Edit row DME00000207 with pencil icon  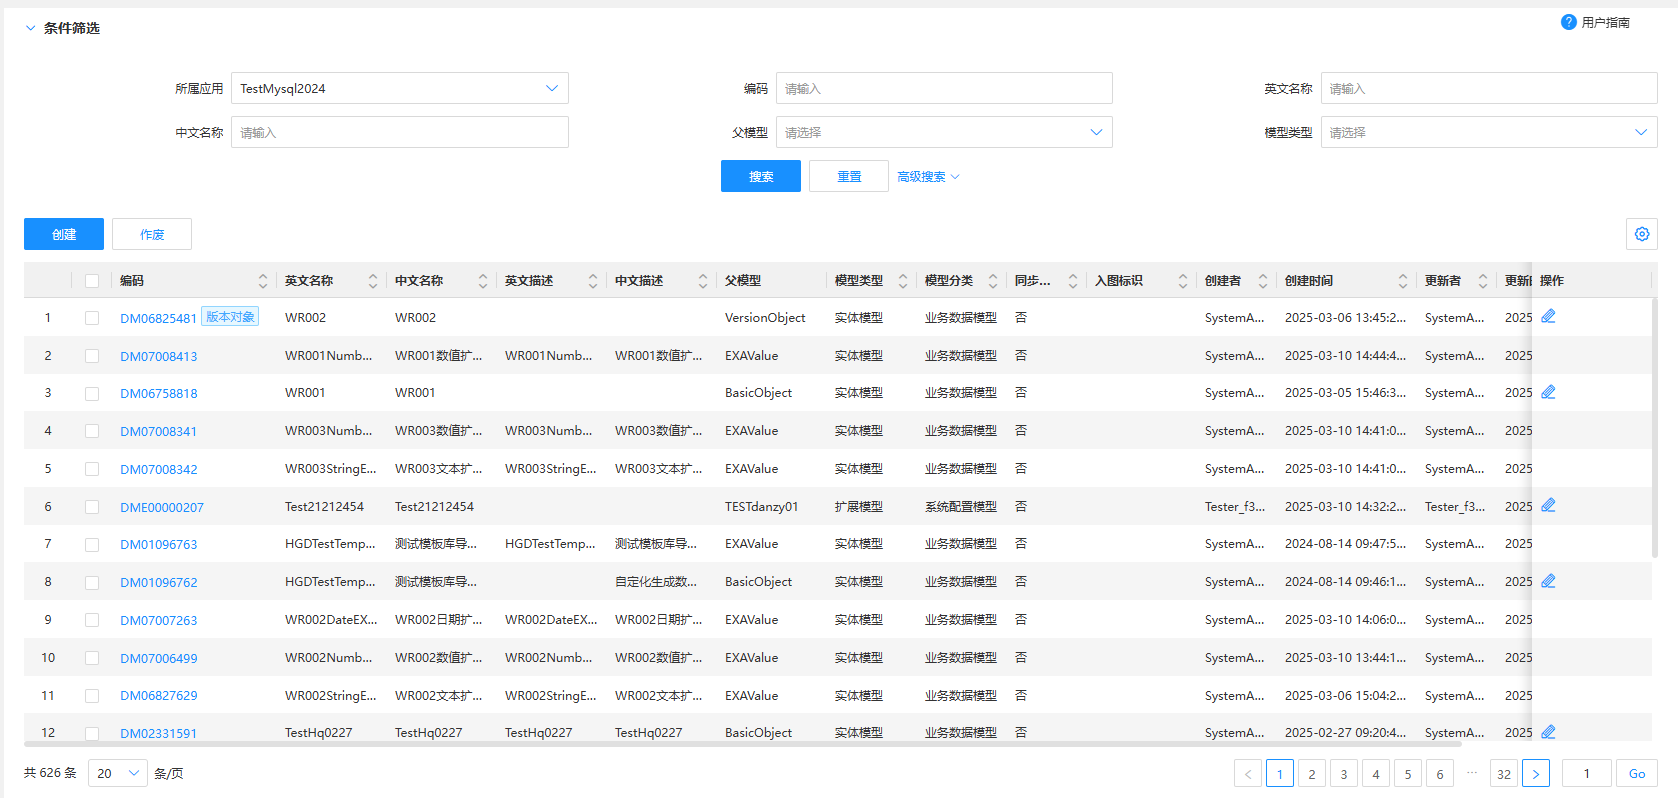click(1548, 505)
